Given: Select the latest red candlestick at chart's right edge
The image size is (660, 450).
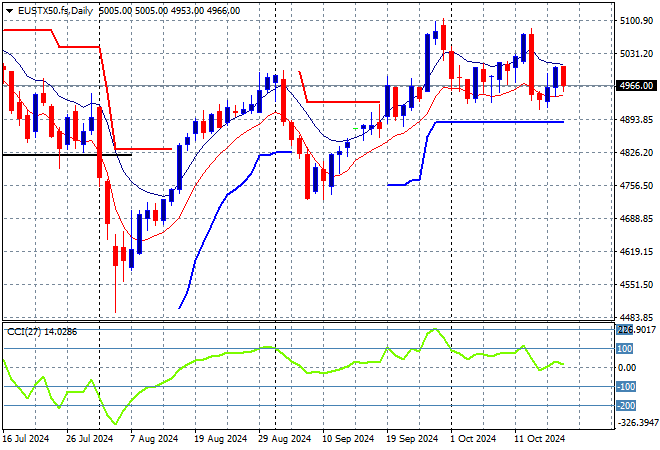Looking at the screenshot, I should (x=564, y=77).
